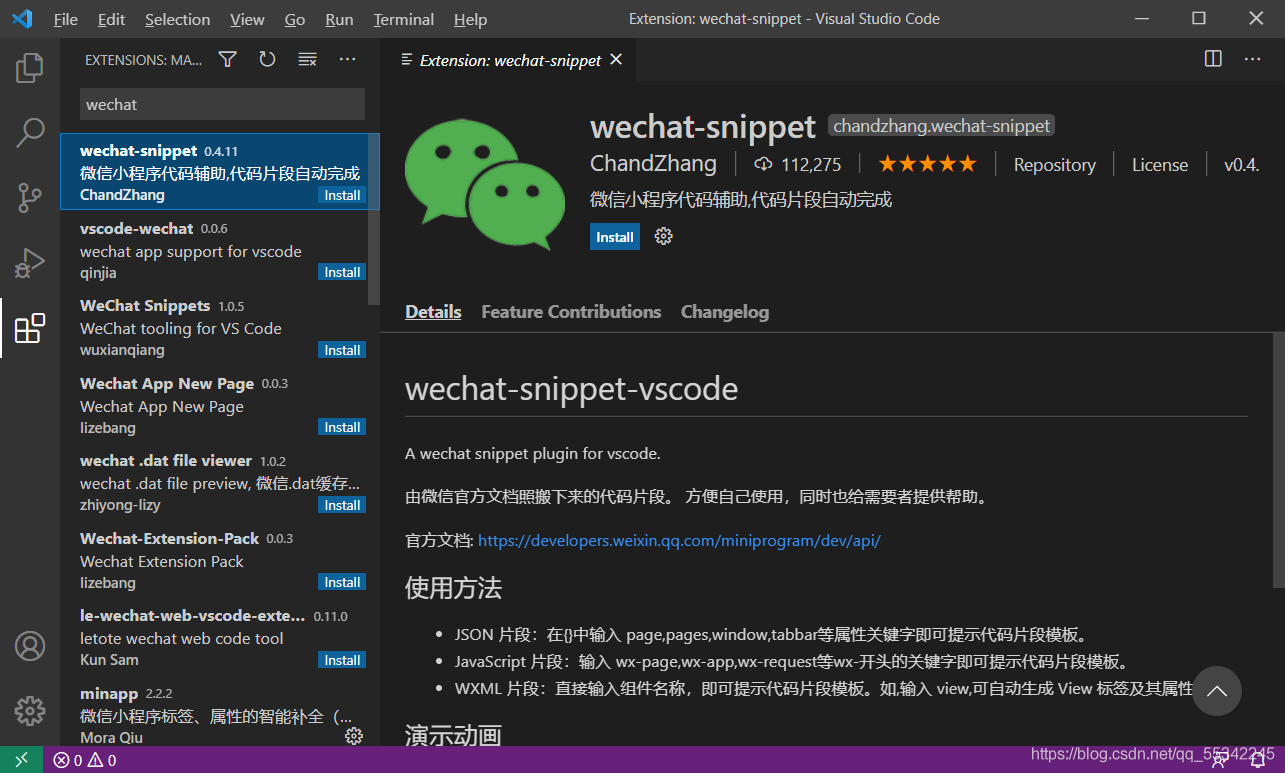Close the Extension: wechat-snippet tab
This screenshot has width=1285, height=773.
[616, 60]
